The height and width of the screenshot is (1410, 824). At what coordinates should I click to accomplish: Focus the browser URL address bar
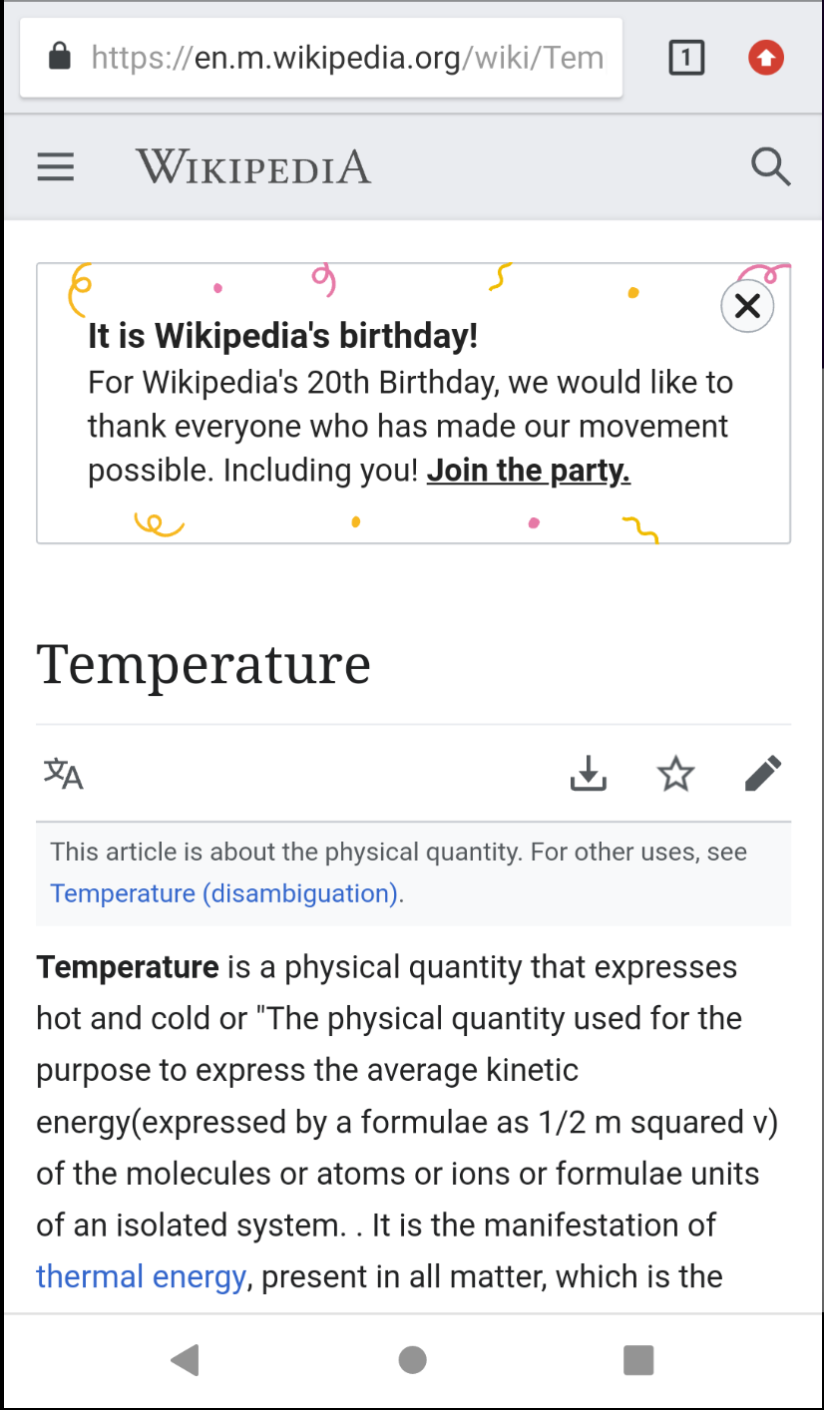(346, 58)
